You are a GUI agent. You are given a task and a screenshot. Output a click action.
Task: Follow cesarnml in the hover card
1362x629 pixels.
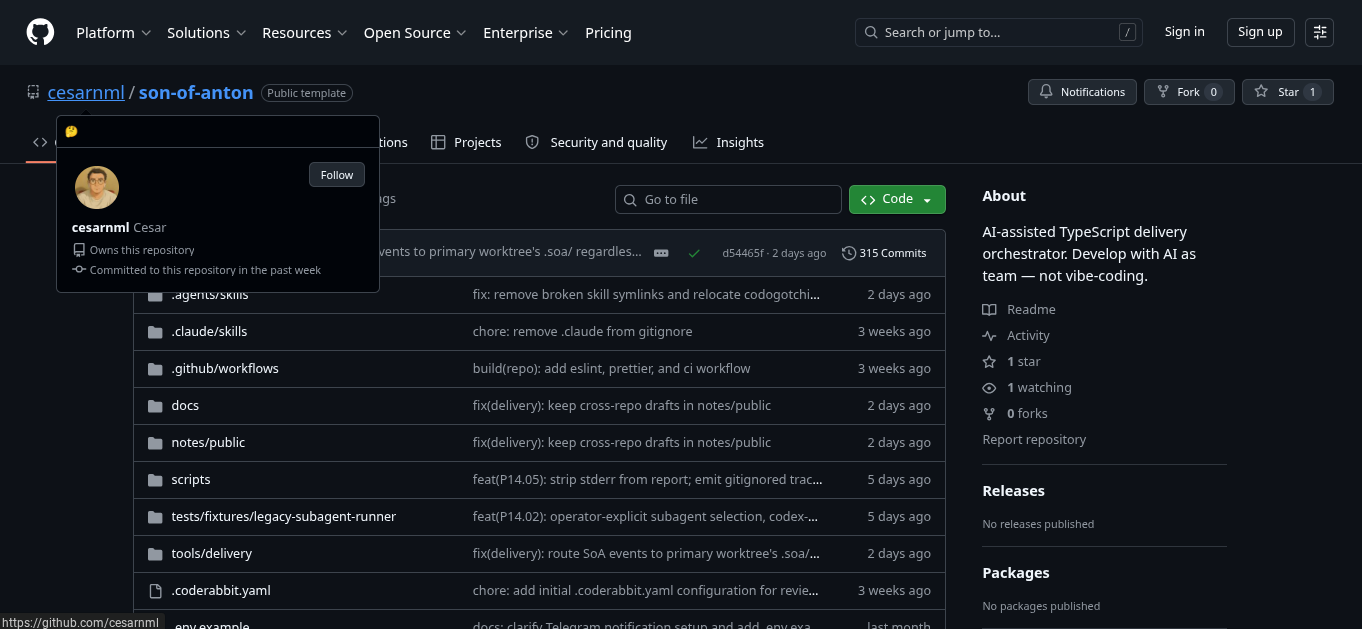point(337,175)
